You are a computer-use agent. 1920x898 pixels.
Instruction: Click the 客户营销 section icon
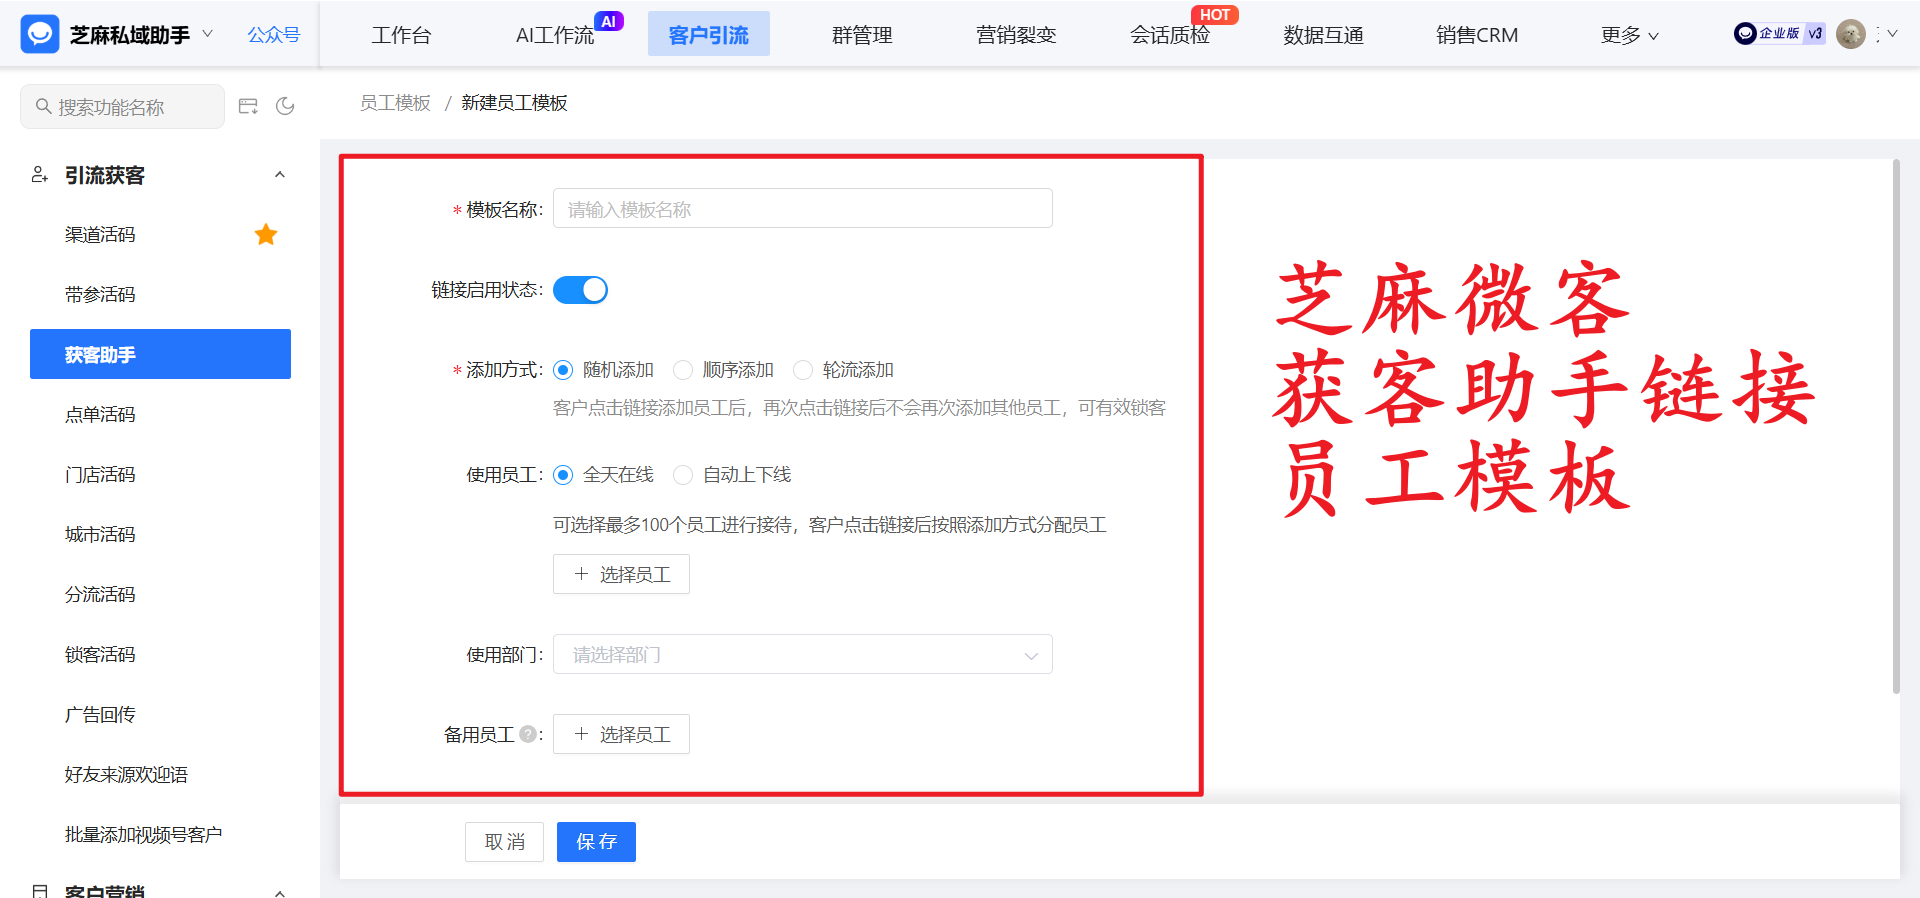point(39,890)
